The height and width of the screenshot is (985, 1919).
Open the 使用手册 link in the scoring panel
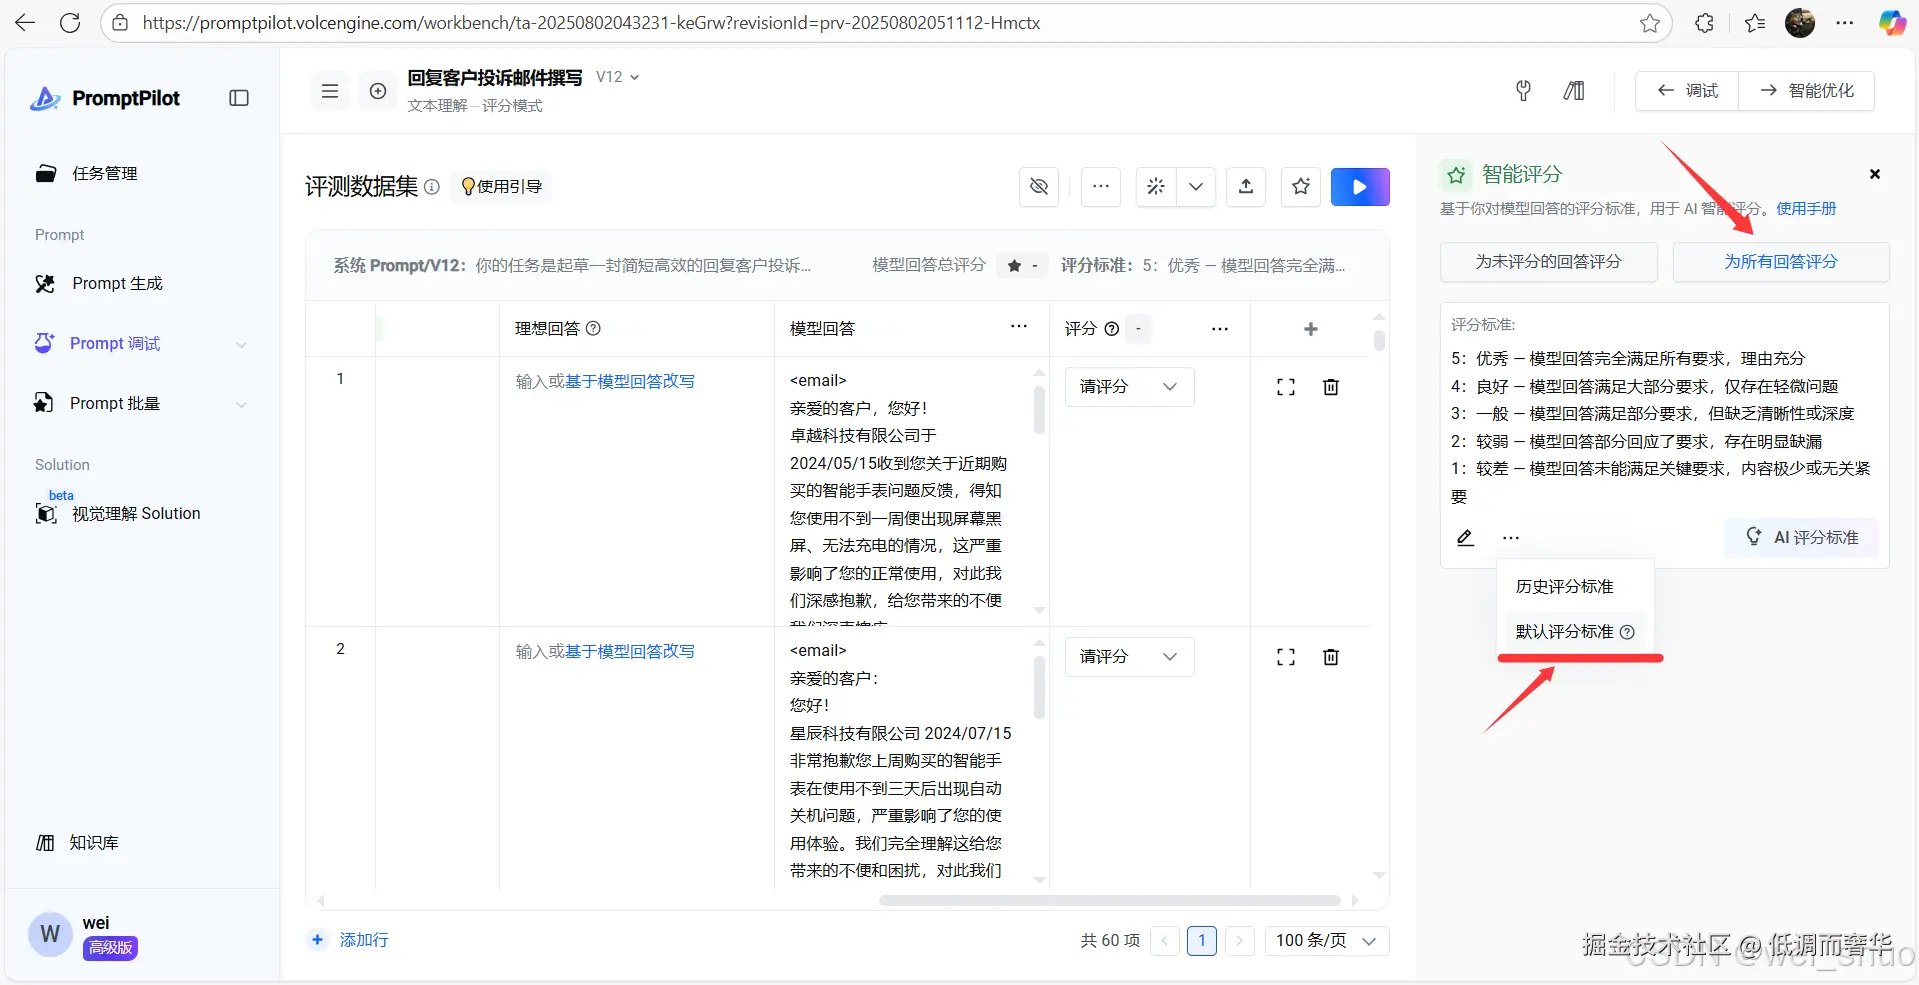coord(1805,208)
